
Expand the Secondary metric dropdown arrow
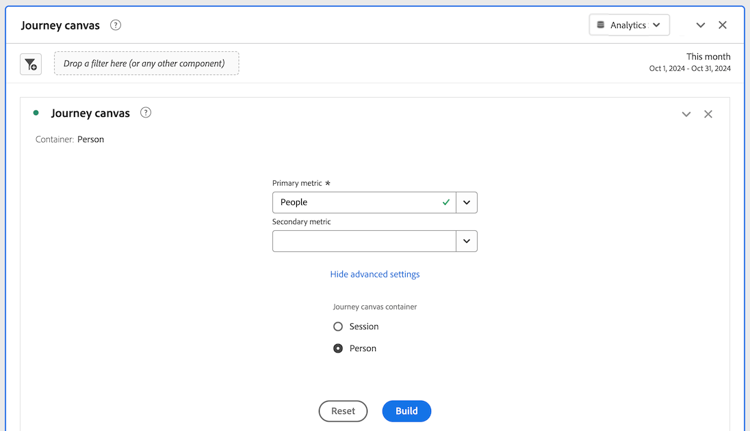click(x=466, y=241)
